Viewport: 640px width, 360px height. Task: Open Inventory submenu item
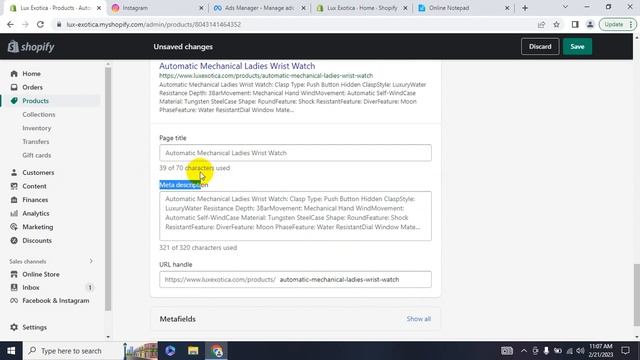click(x=37, y=128)
